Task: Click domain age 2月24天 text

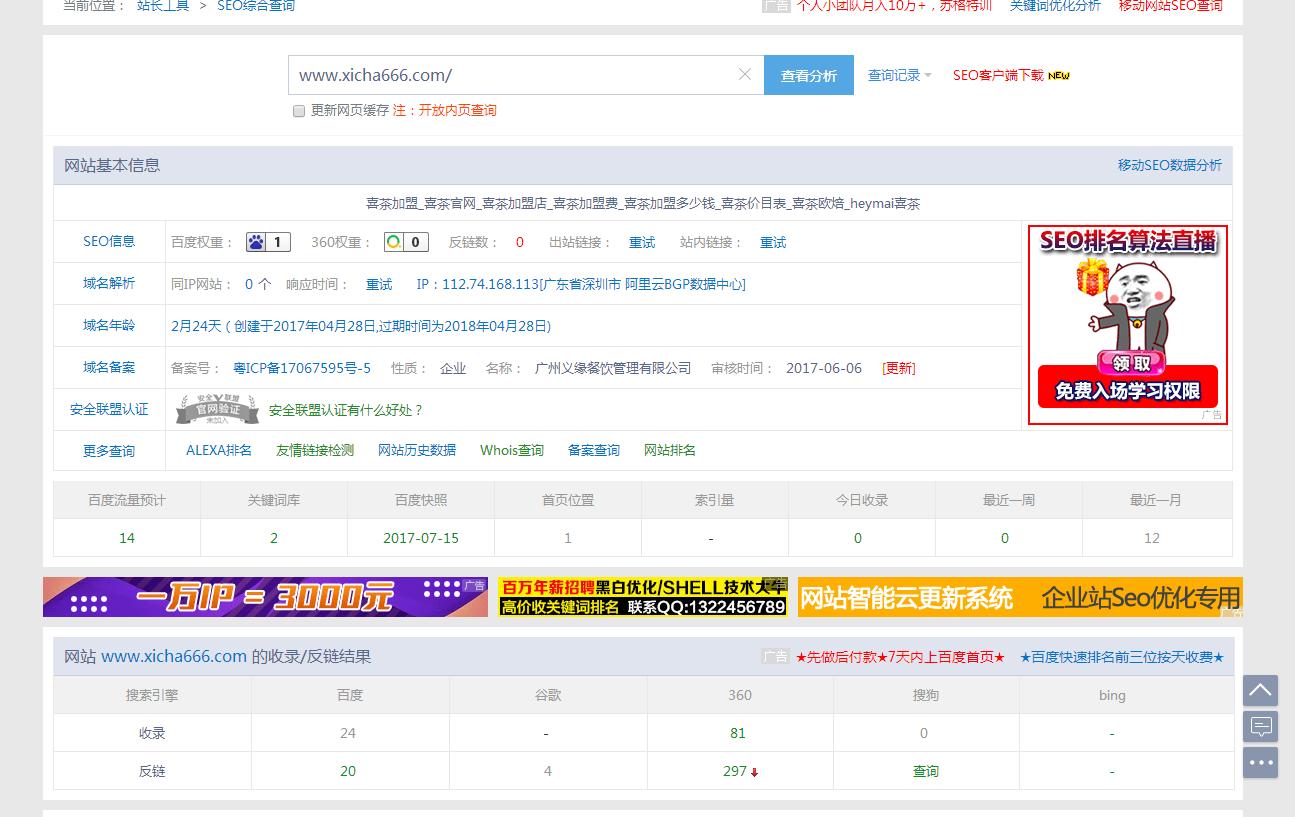Action: (194, 326)
